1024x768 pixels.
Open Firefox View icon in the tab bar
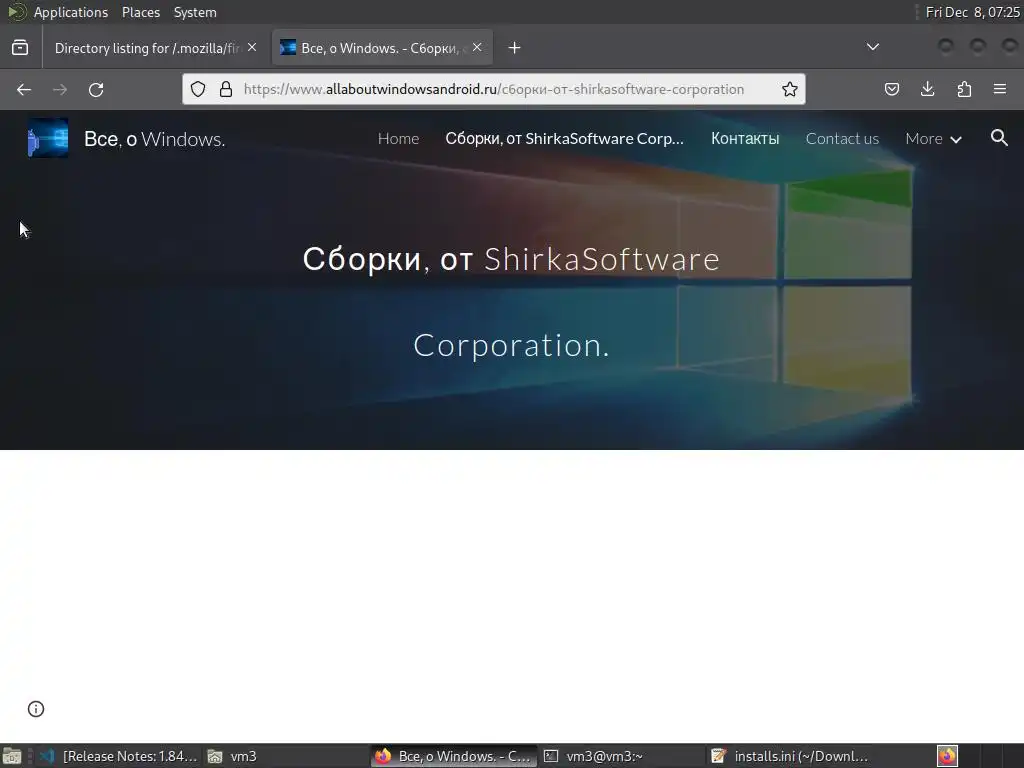(x=20, y=48)
